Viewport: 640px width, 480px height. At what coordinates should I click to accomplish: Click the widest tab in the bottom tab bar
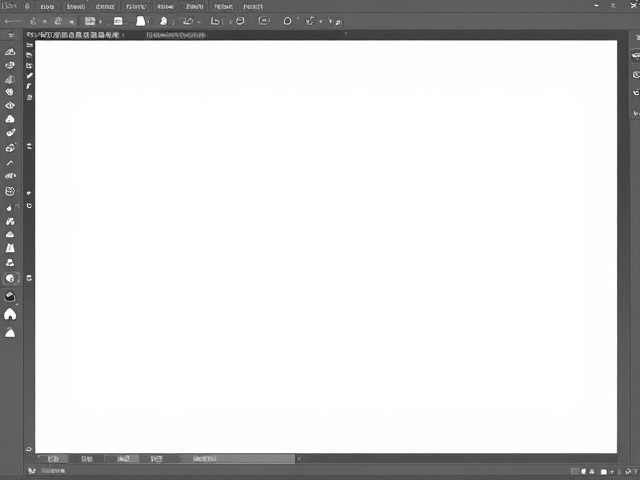pyautogui.click(x=238, y=459)
